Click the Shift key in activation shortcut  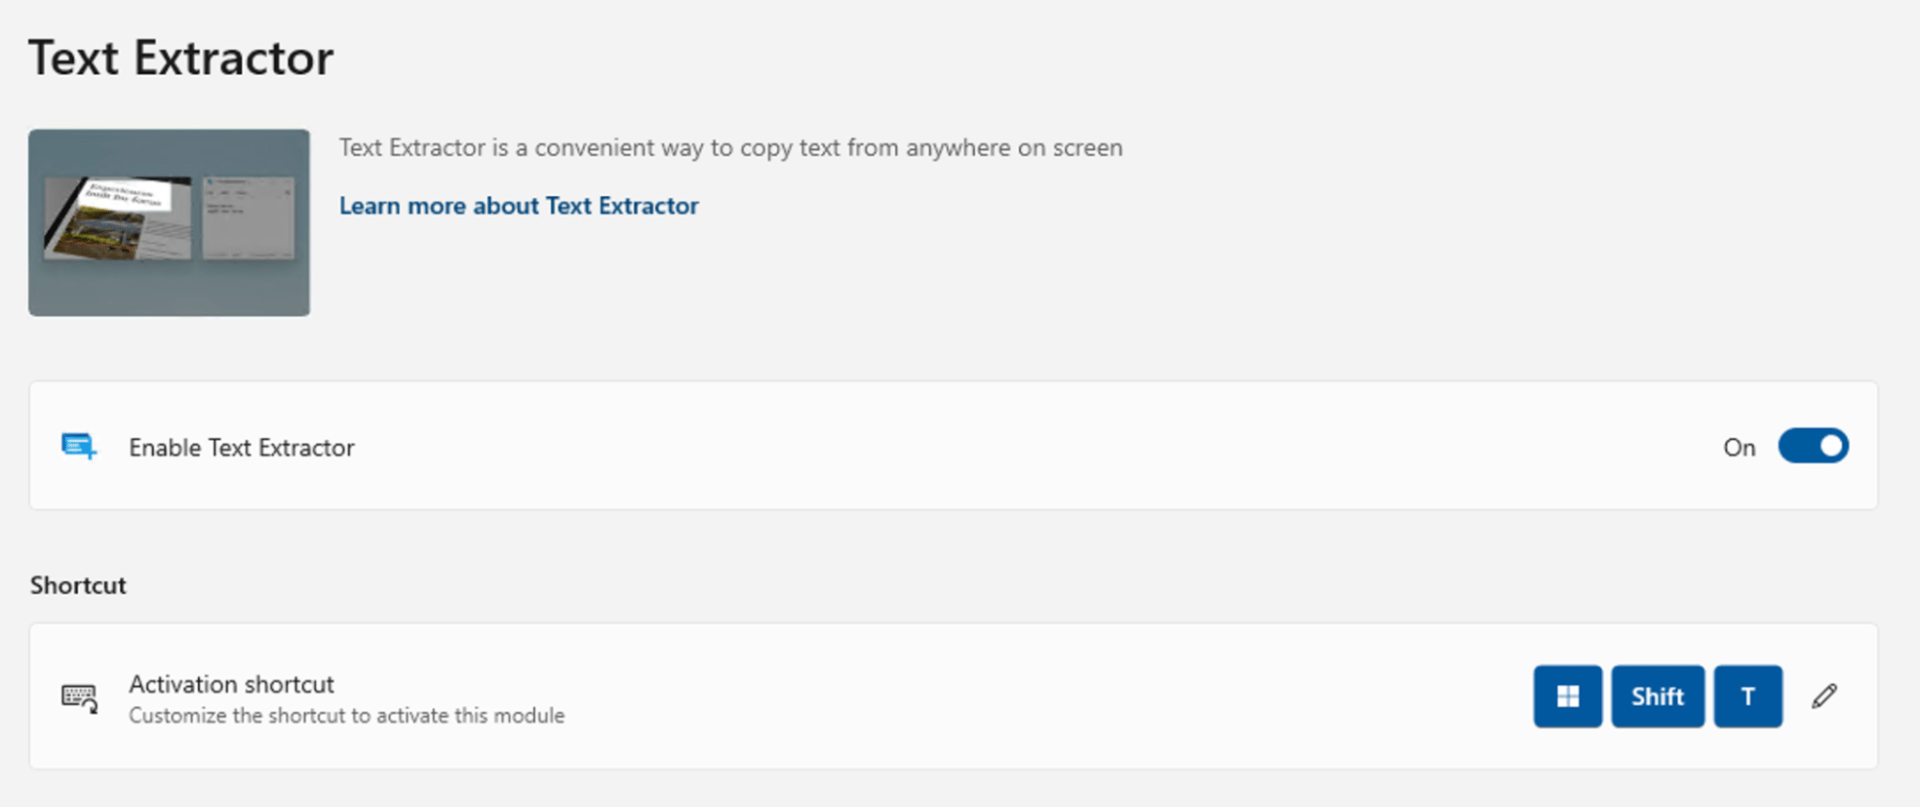1657,696
